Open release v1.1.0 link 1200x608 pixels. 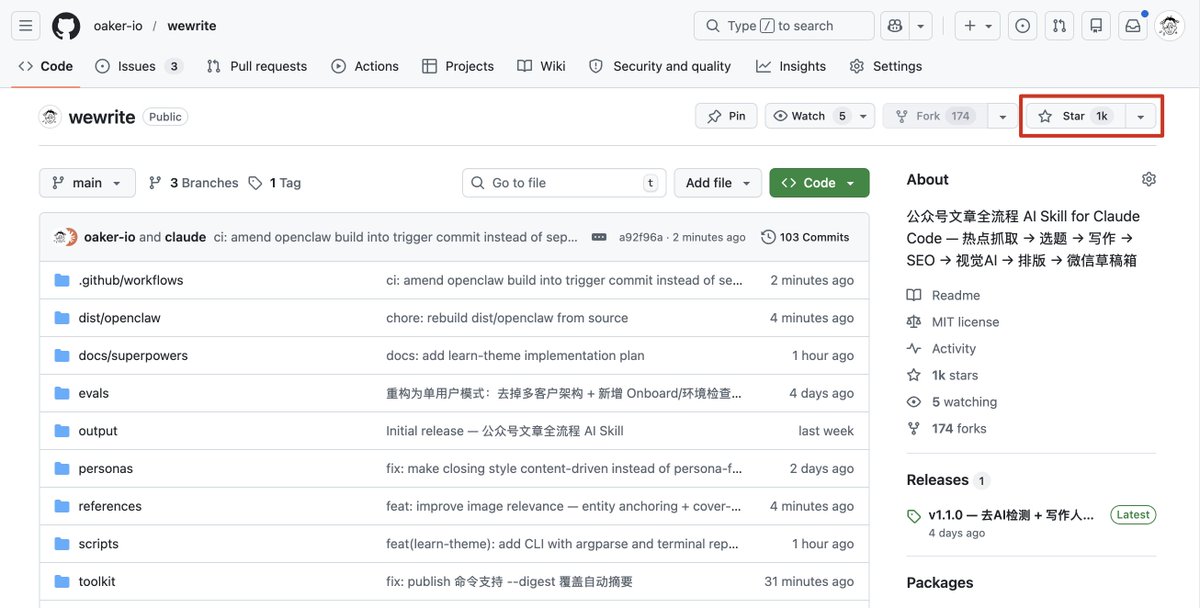[1011, 515]
